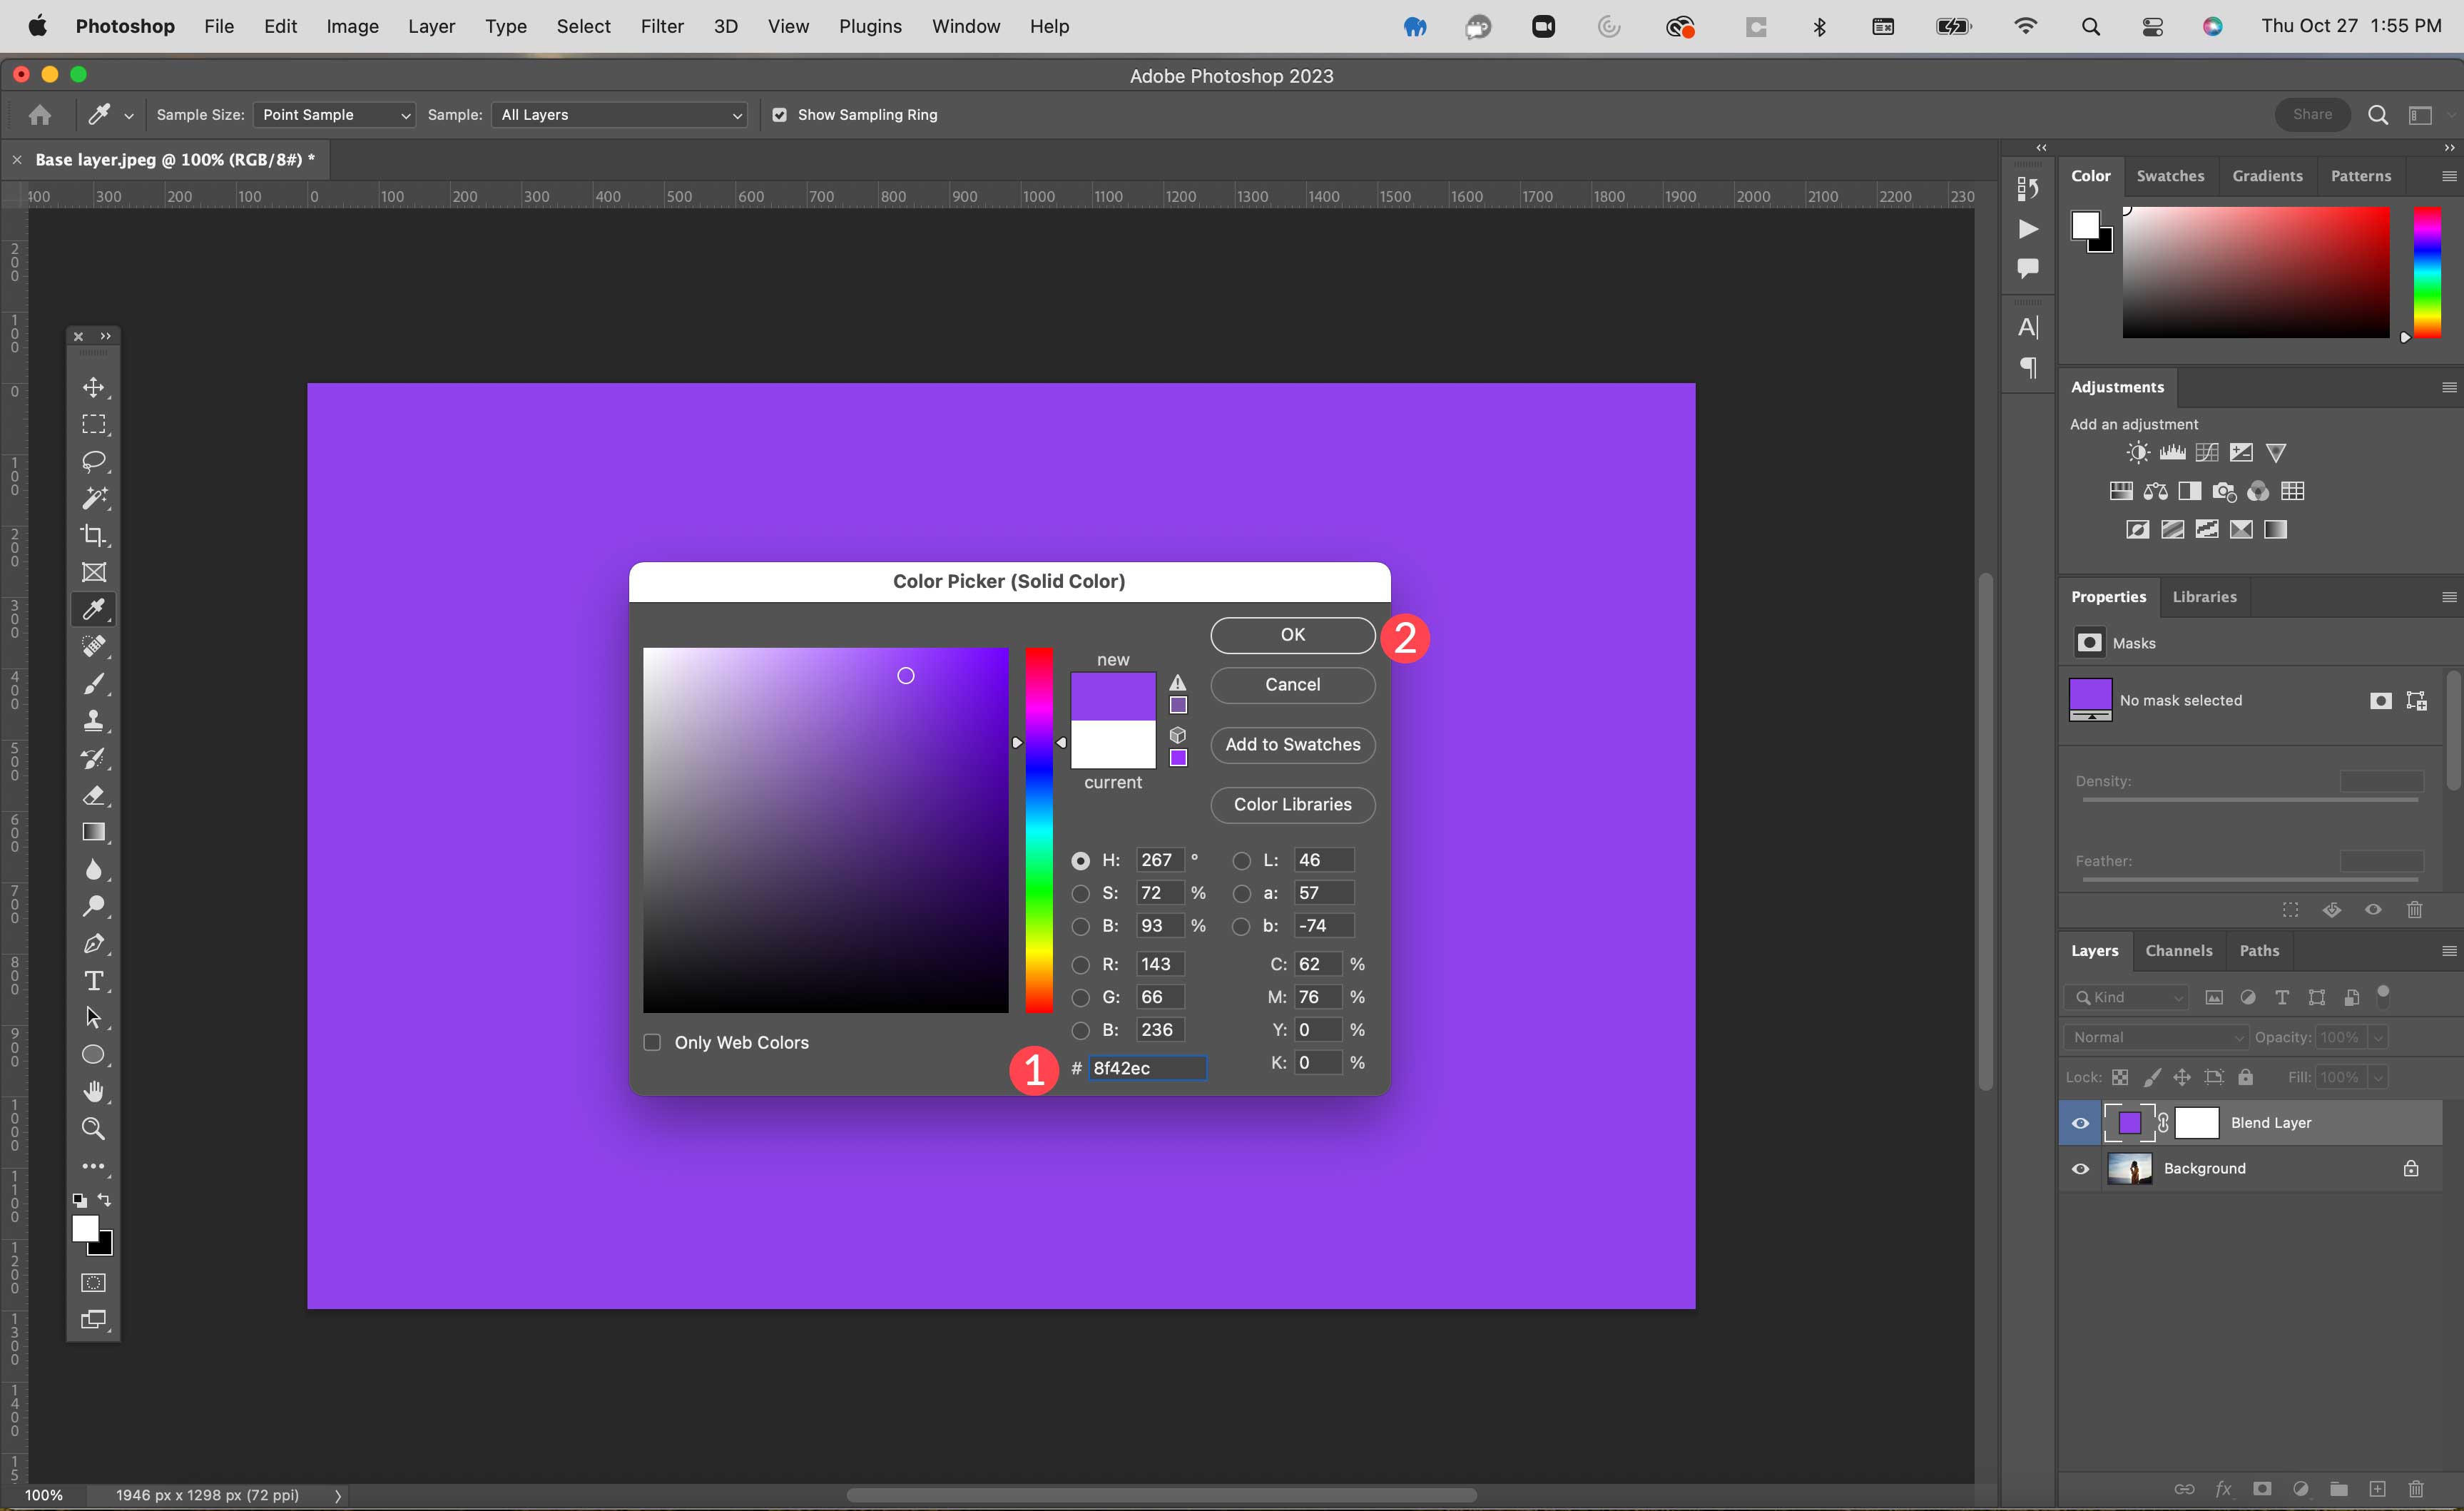The height and width of the screenshot is (1511, 2464).
Task: Select the Move tool in toolbar
Action: click(x=93, y=387)
